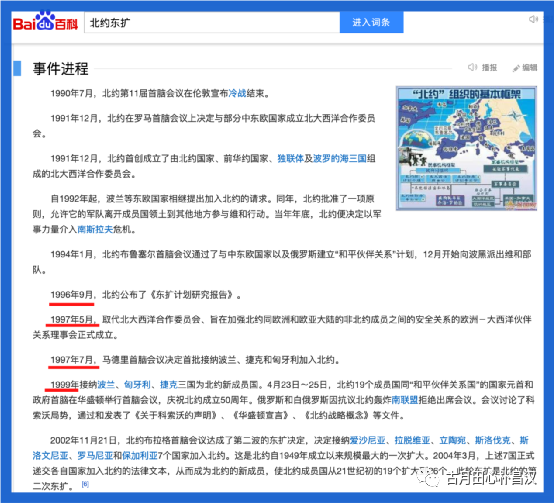
Task: Click the speaker icon beside 播报
Action: point(472,67)
